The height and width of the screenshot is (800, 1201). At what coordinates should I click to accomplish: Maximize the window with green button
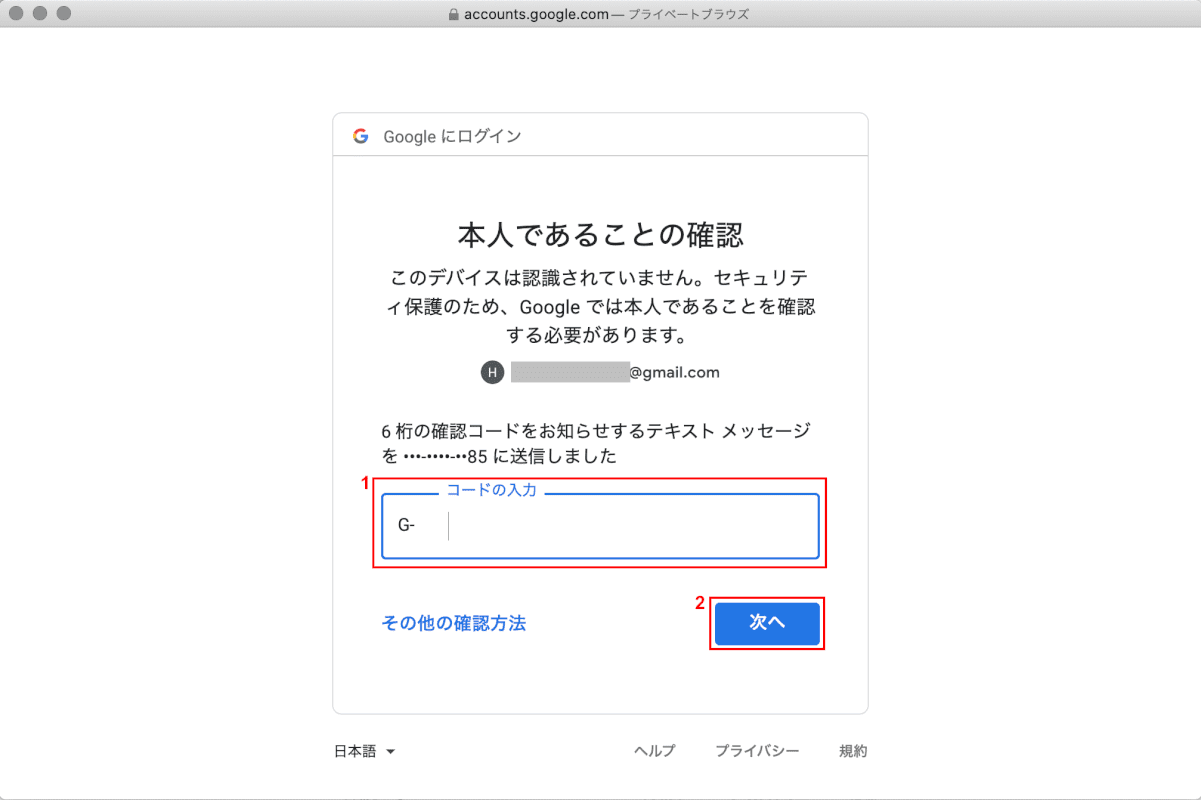tap(64, 14)
